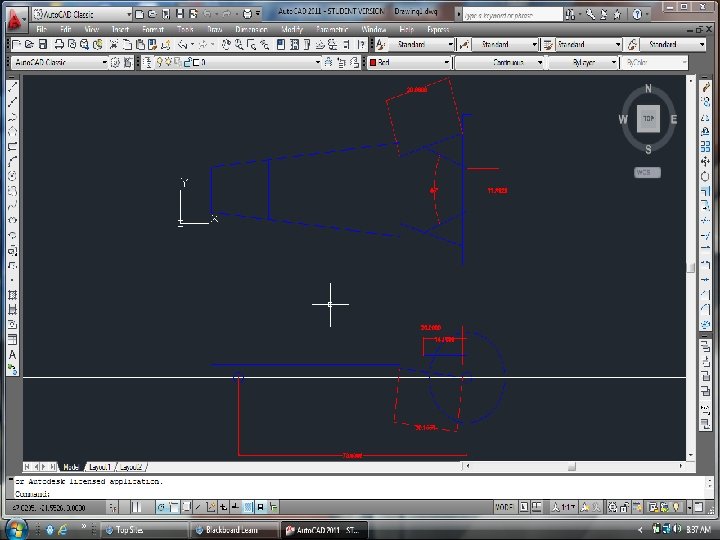The image size is (720, 540).
Task: Switch to the Layout2 tab
Action: pyautogui.click(x=131, y=467)
